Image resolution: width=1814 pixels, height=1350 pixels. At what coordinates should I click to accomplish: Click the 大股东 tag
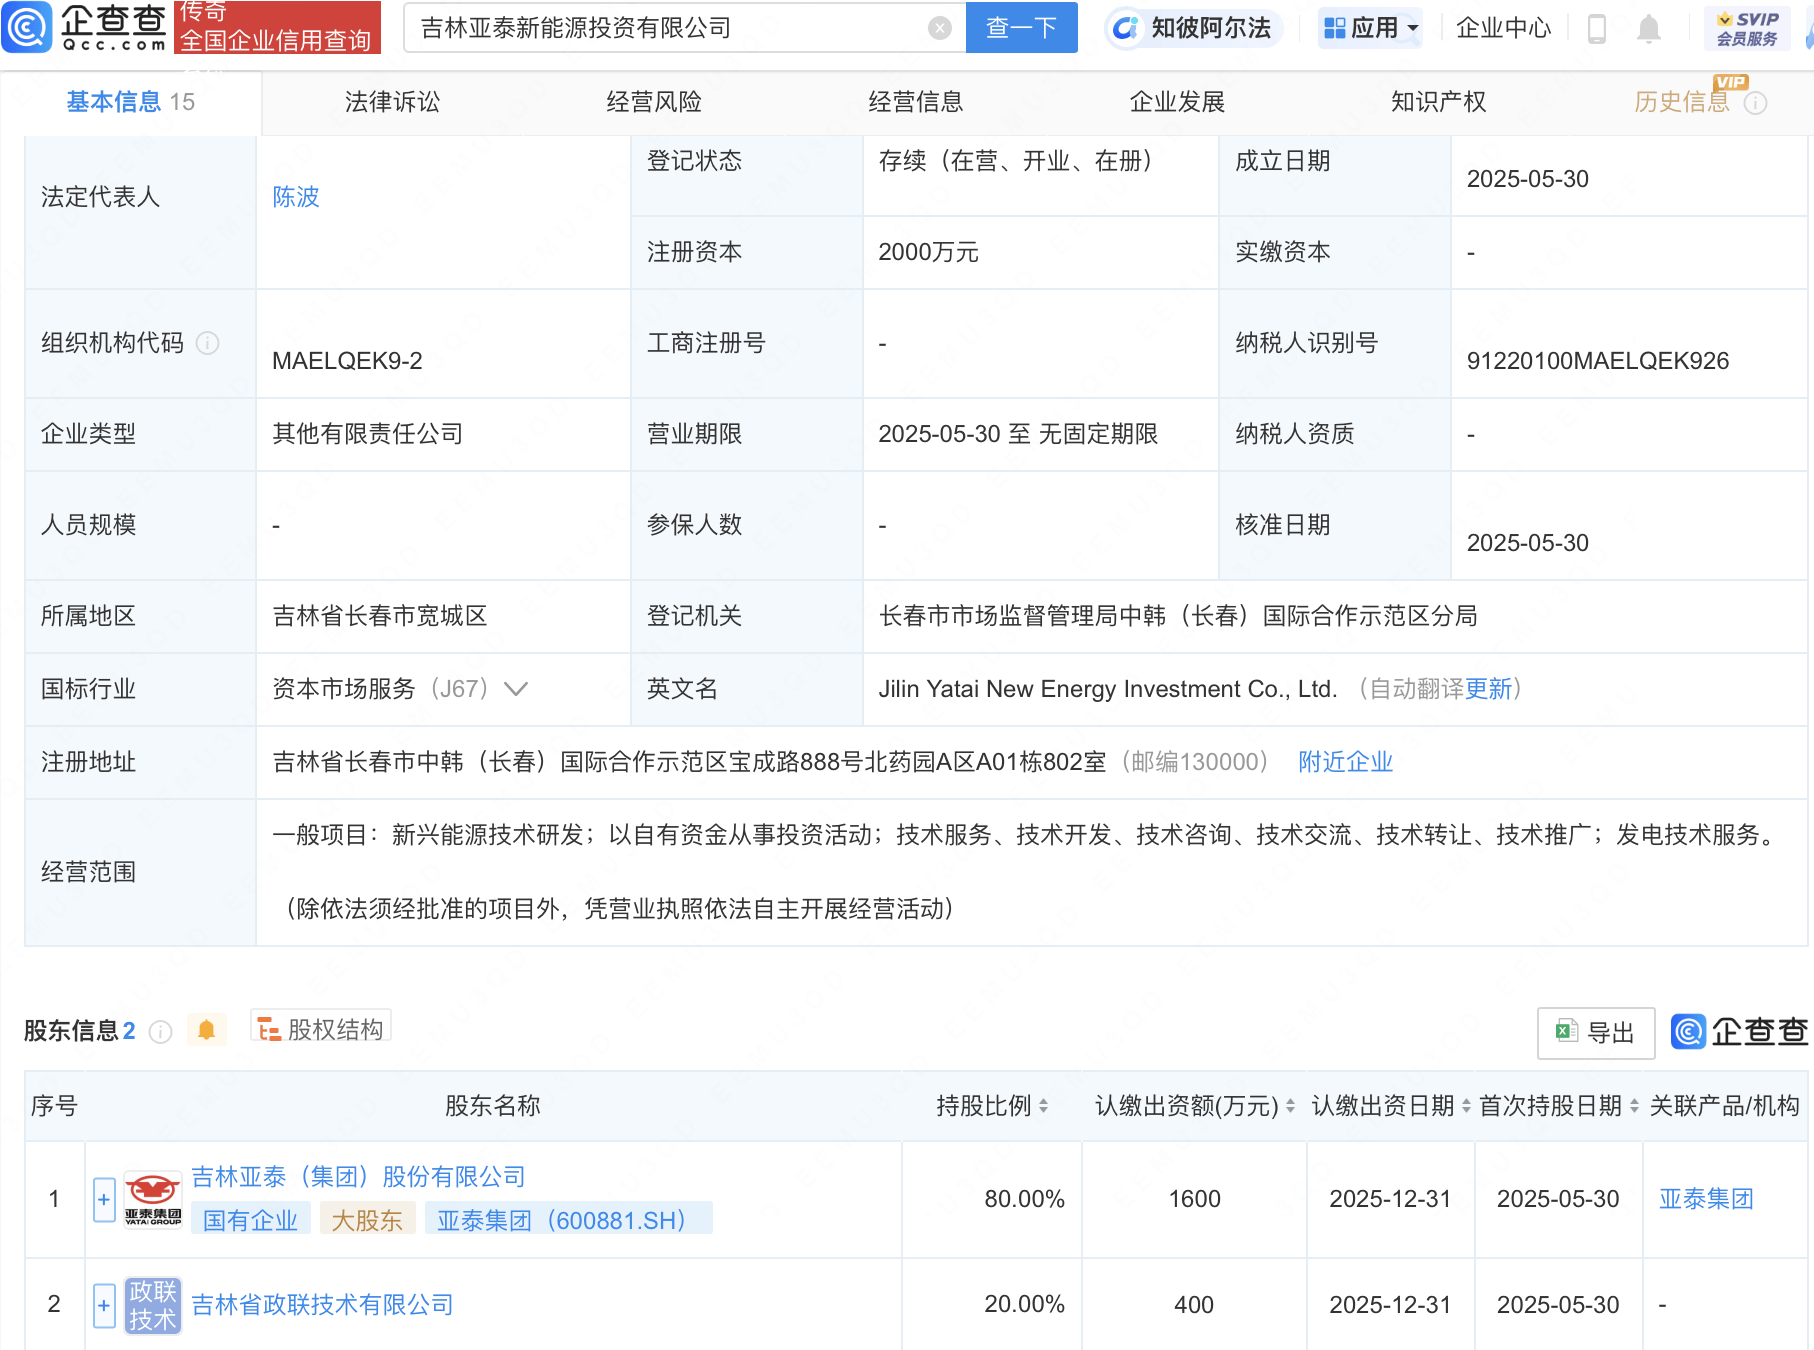367,1220
